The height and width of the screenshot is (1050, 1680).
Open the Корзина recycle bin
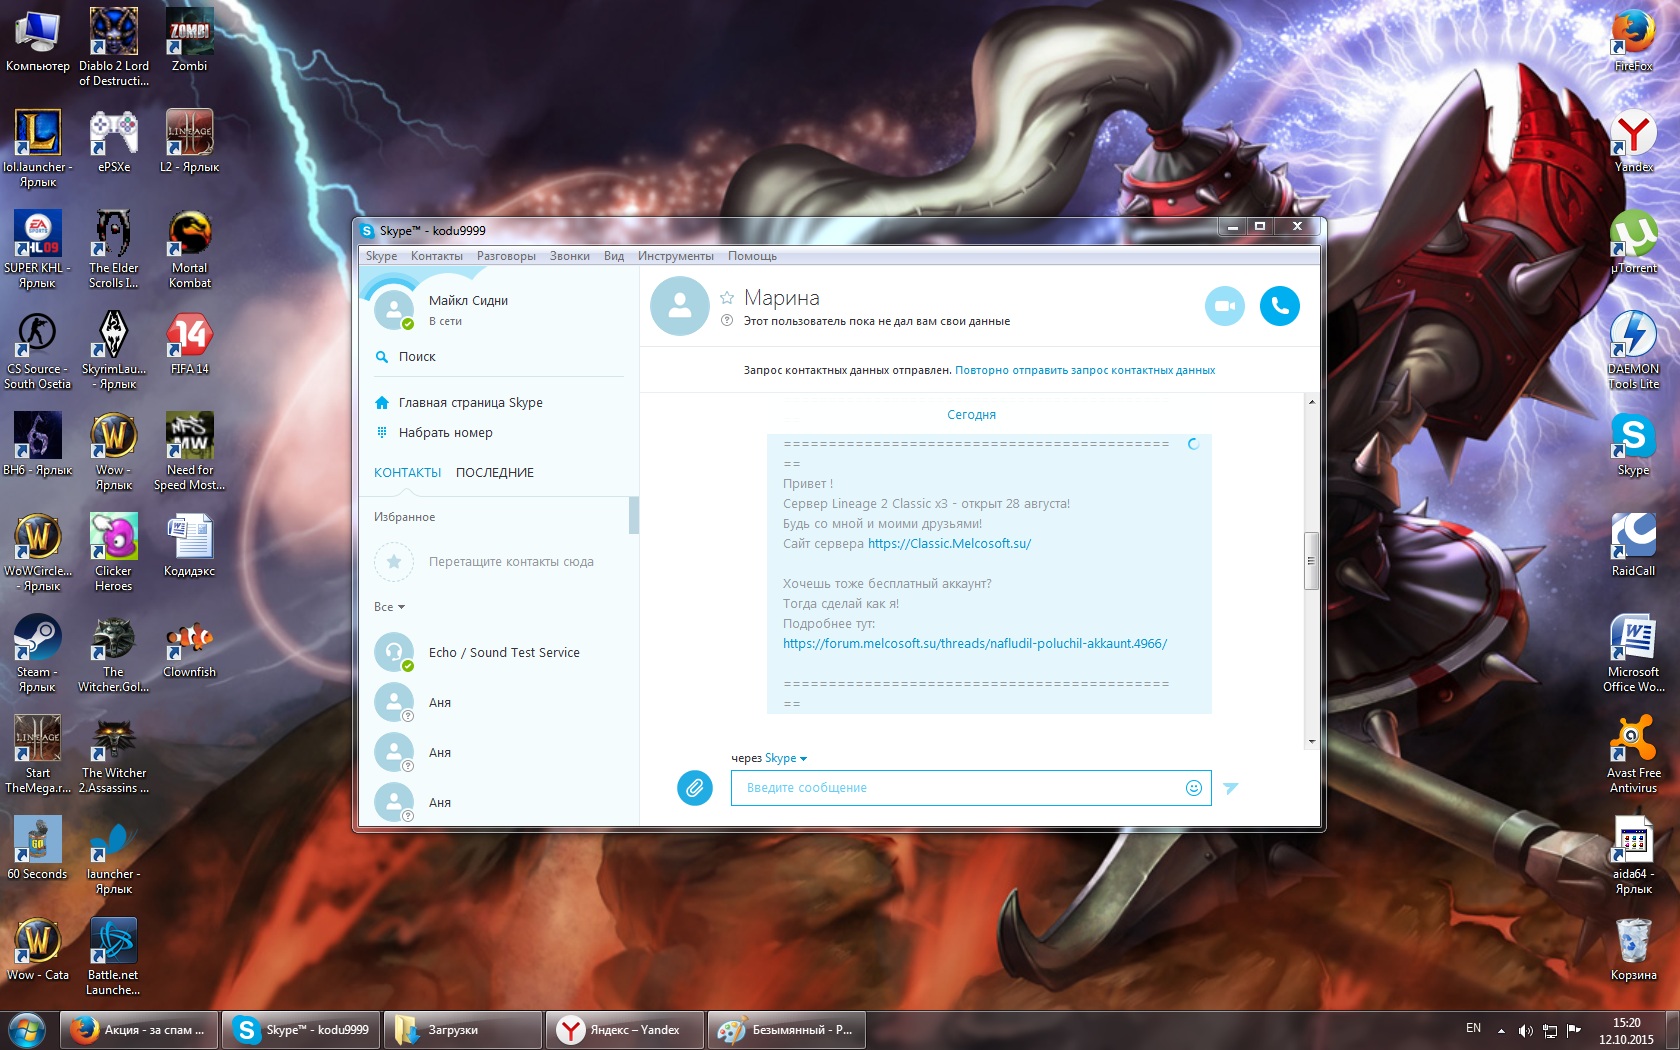coord(1634,949)
